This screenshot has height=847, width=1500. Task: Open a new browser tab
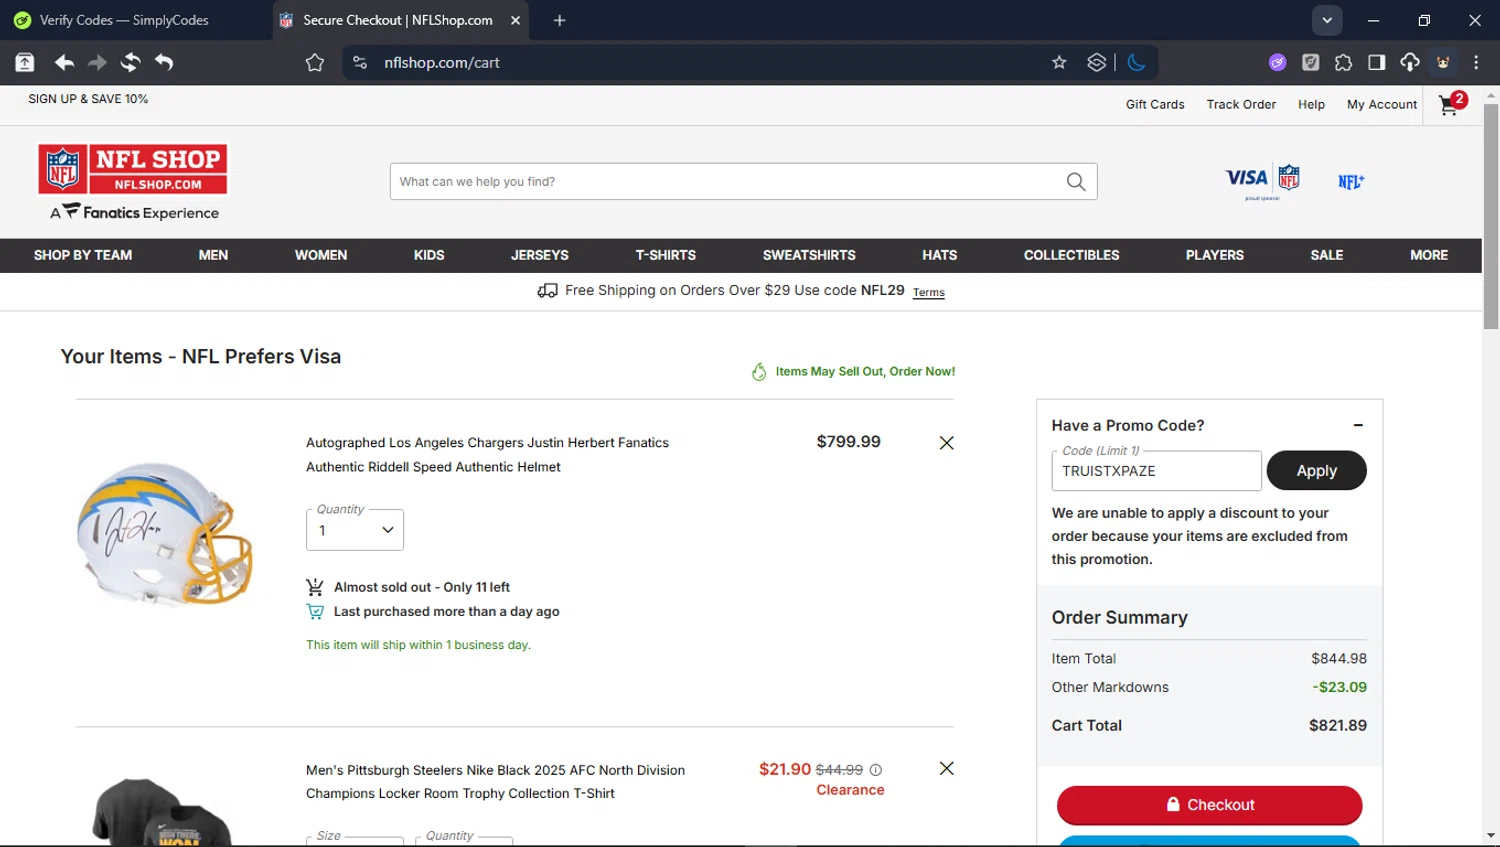559,20
